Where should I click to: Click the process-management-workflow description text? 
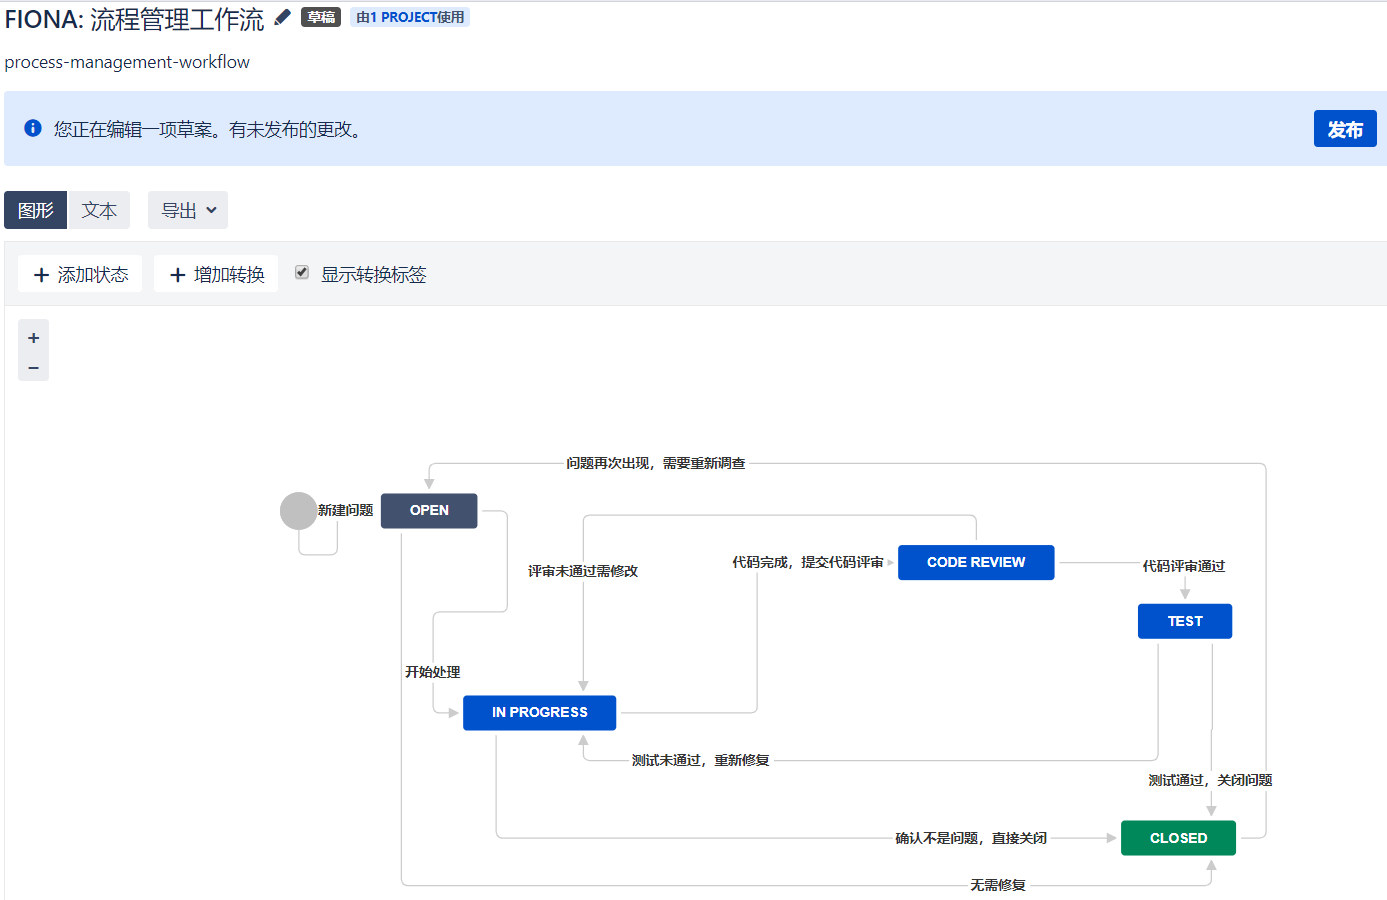(x=127, y=62)
